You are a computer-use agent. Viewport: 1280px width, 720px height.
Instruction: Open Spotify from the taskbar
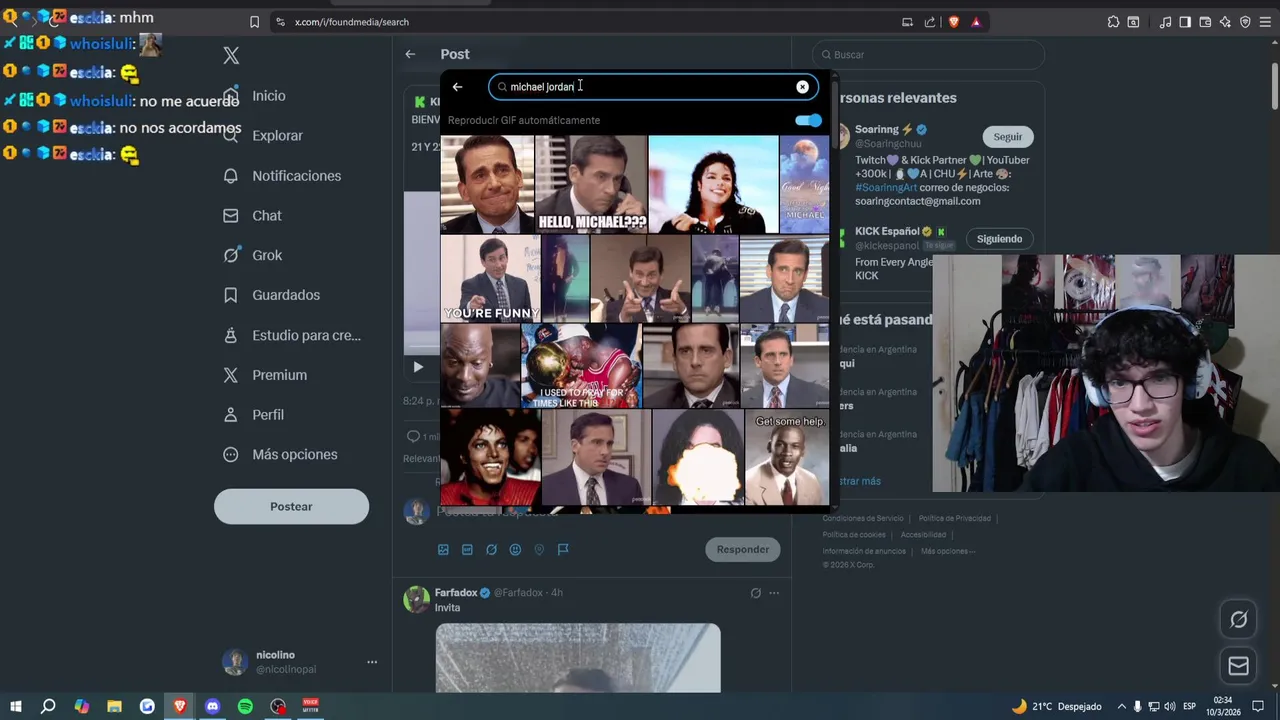point(245,706)
